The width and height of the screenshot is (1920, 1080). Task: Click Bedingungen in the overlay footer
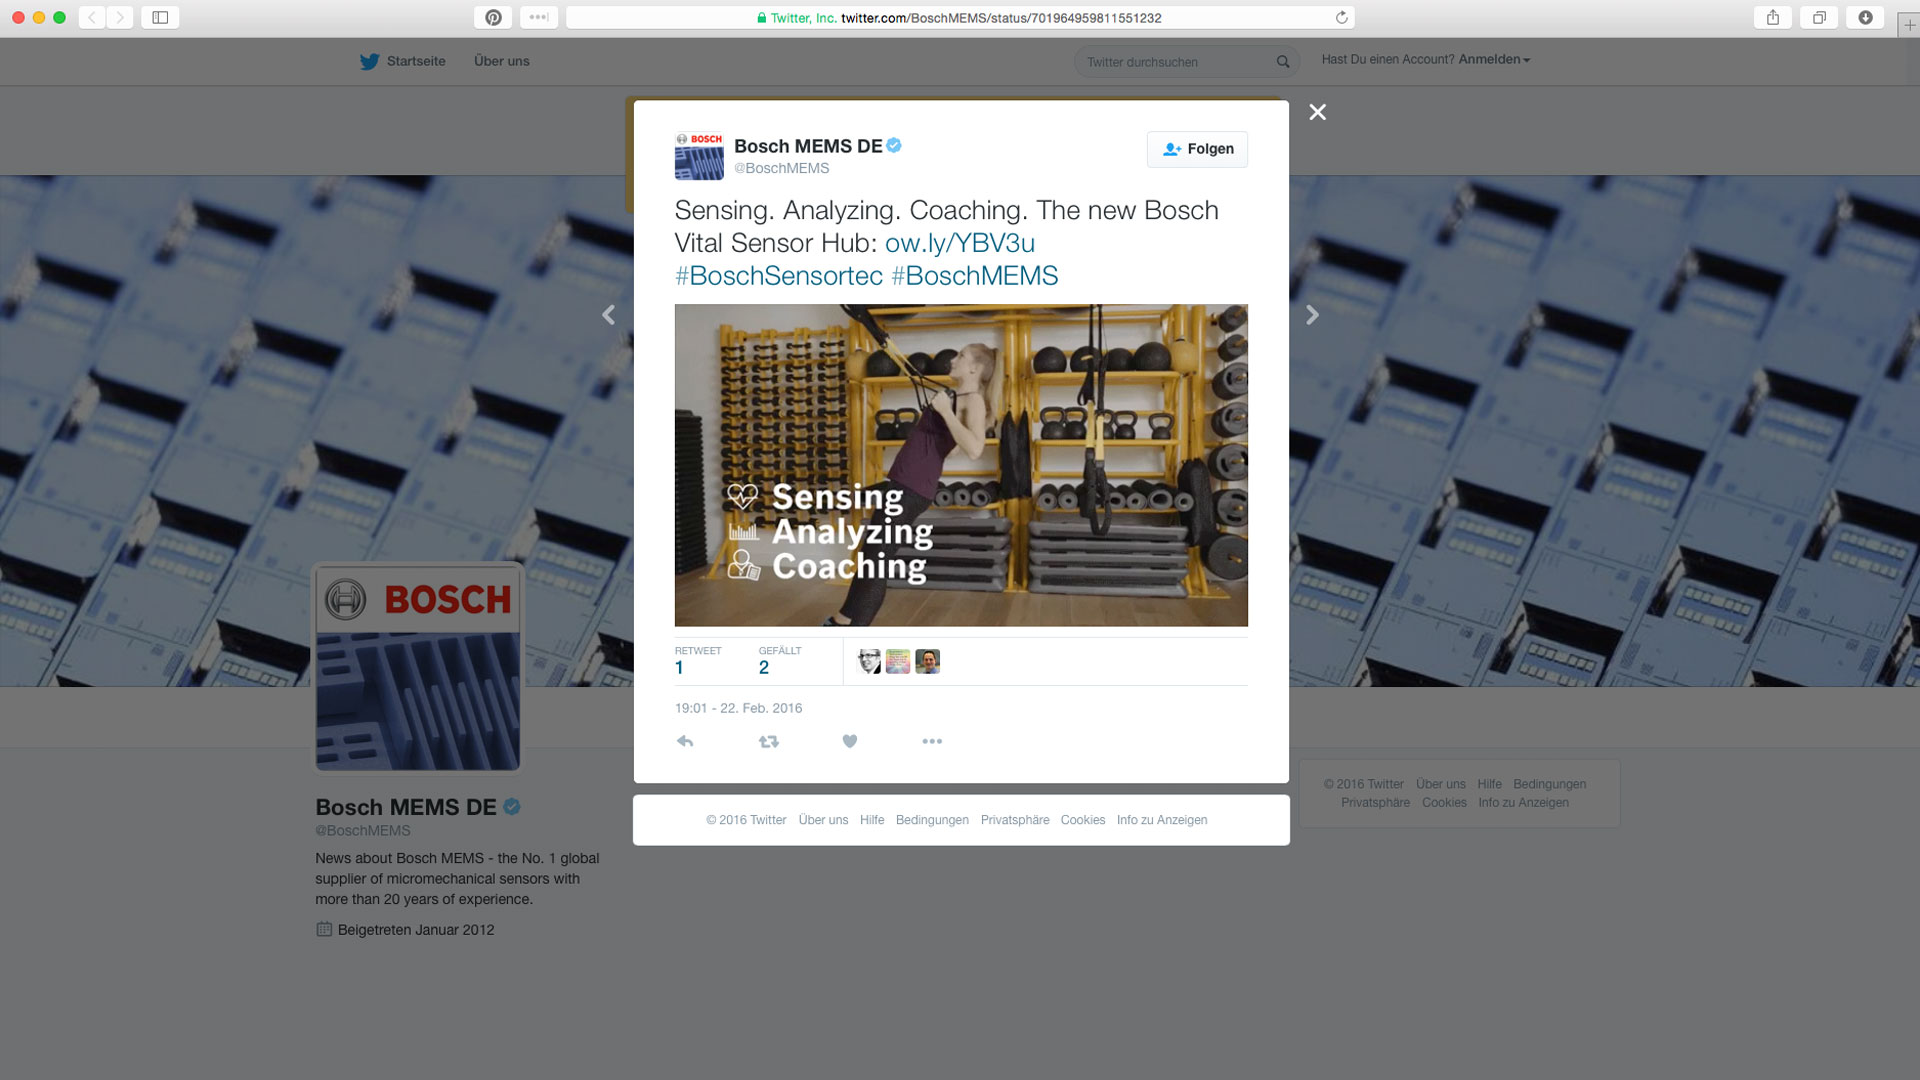932,820
